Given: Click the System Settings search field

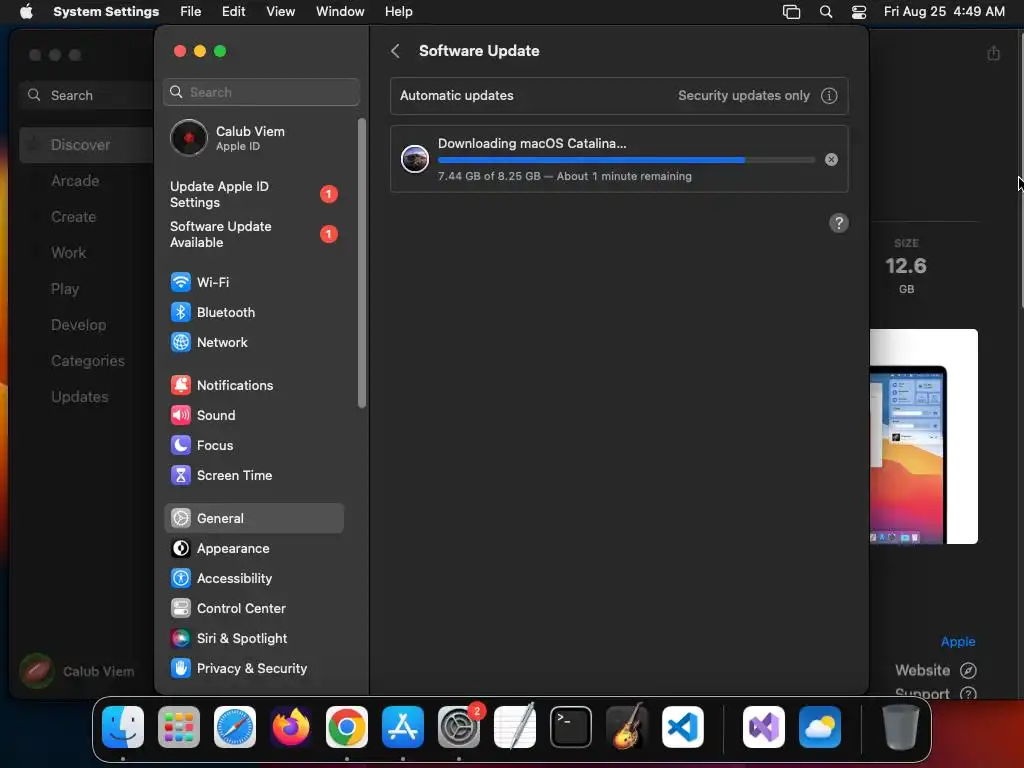Looking at the screenshot, I should (261, 92).
